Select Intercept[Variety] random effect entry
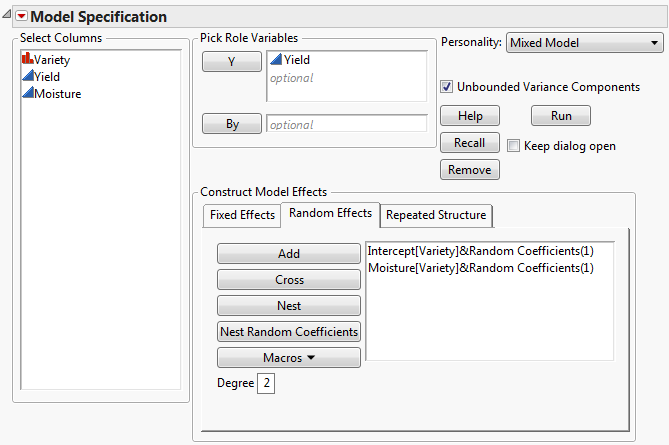The width and height of the screenshot is (669, 445). [x=480, y=250]
